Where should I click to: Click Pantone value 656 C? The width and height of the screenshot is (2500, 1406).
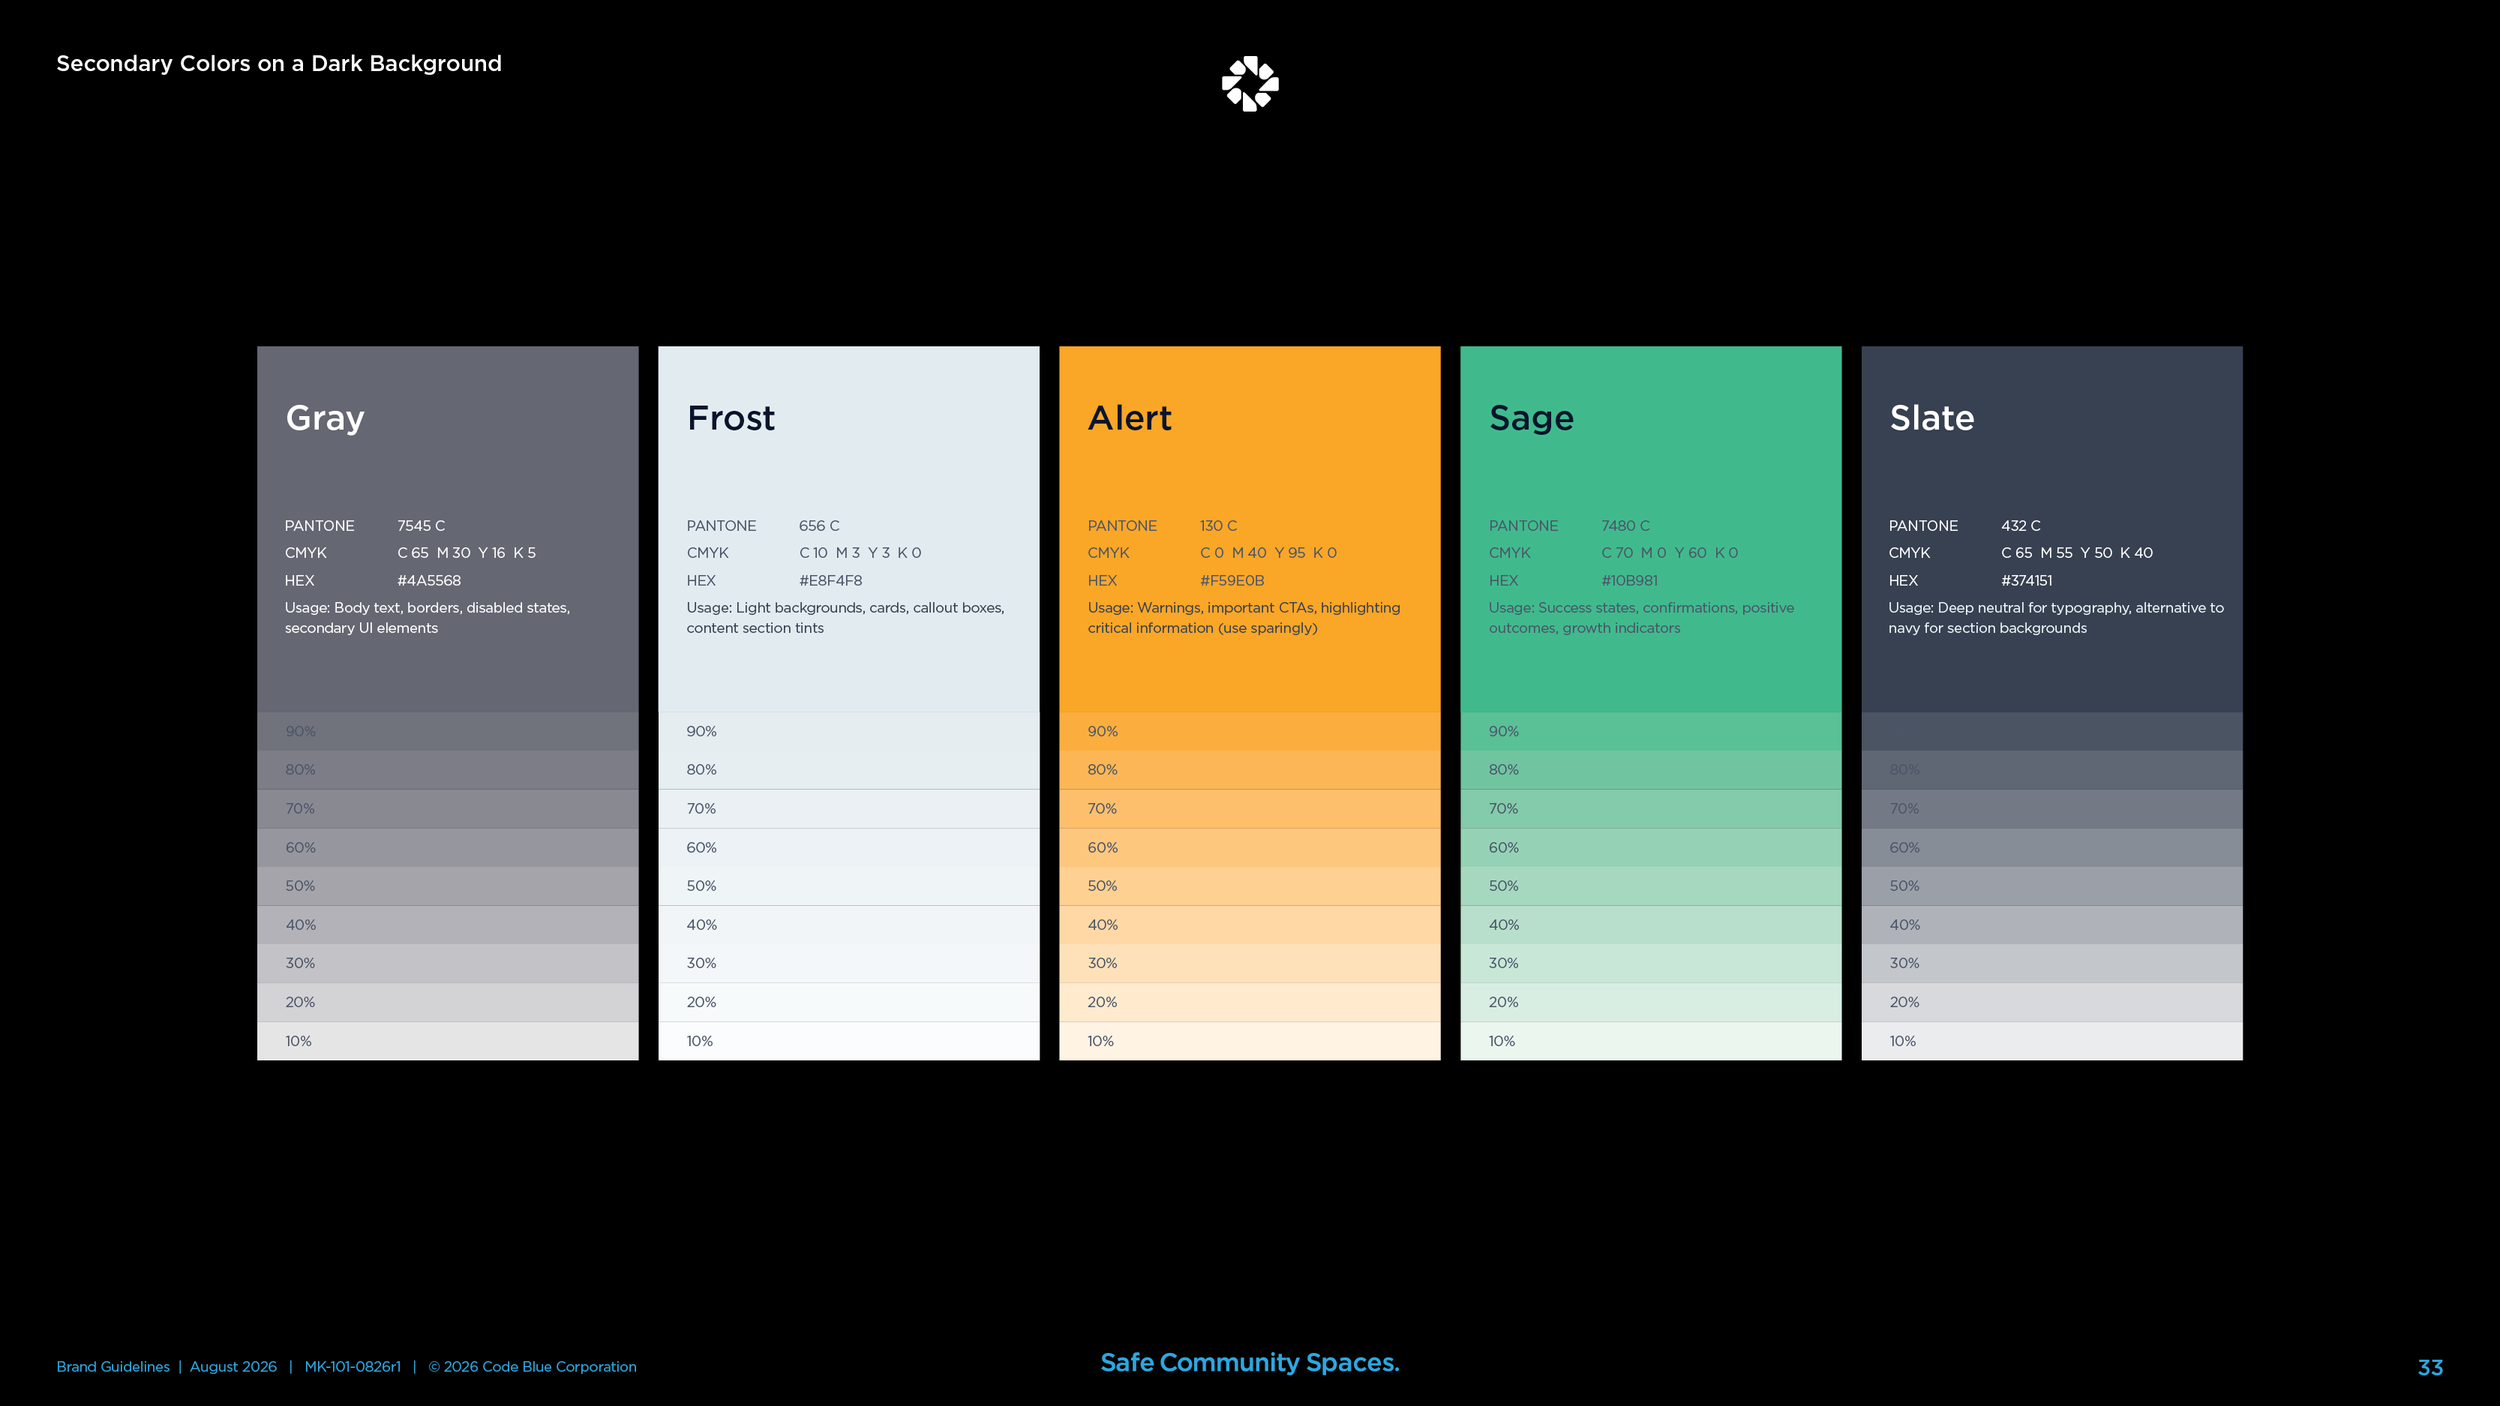pos(819,526)
